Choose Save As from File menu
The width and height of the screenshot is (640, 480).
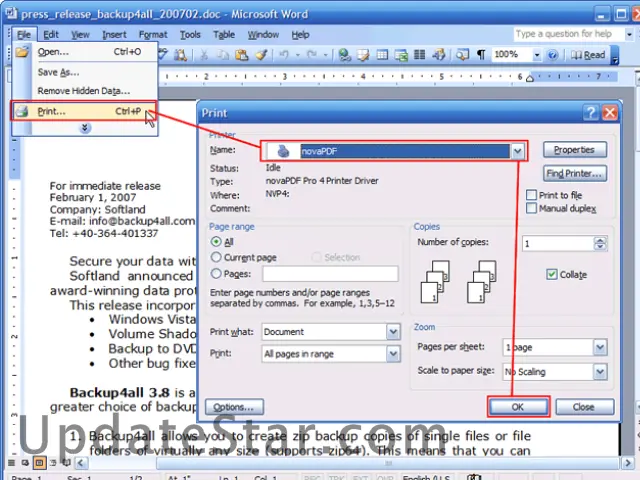[84, 72]
